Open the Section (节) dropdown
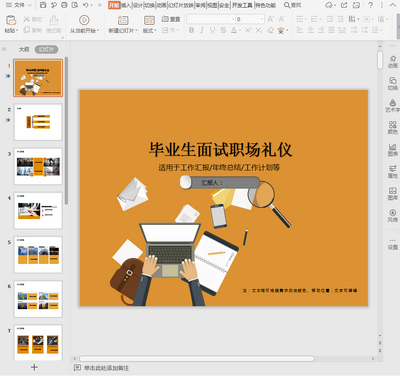This screenshot has width=400, height=376. point(170,30)
